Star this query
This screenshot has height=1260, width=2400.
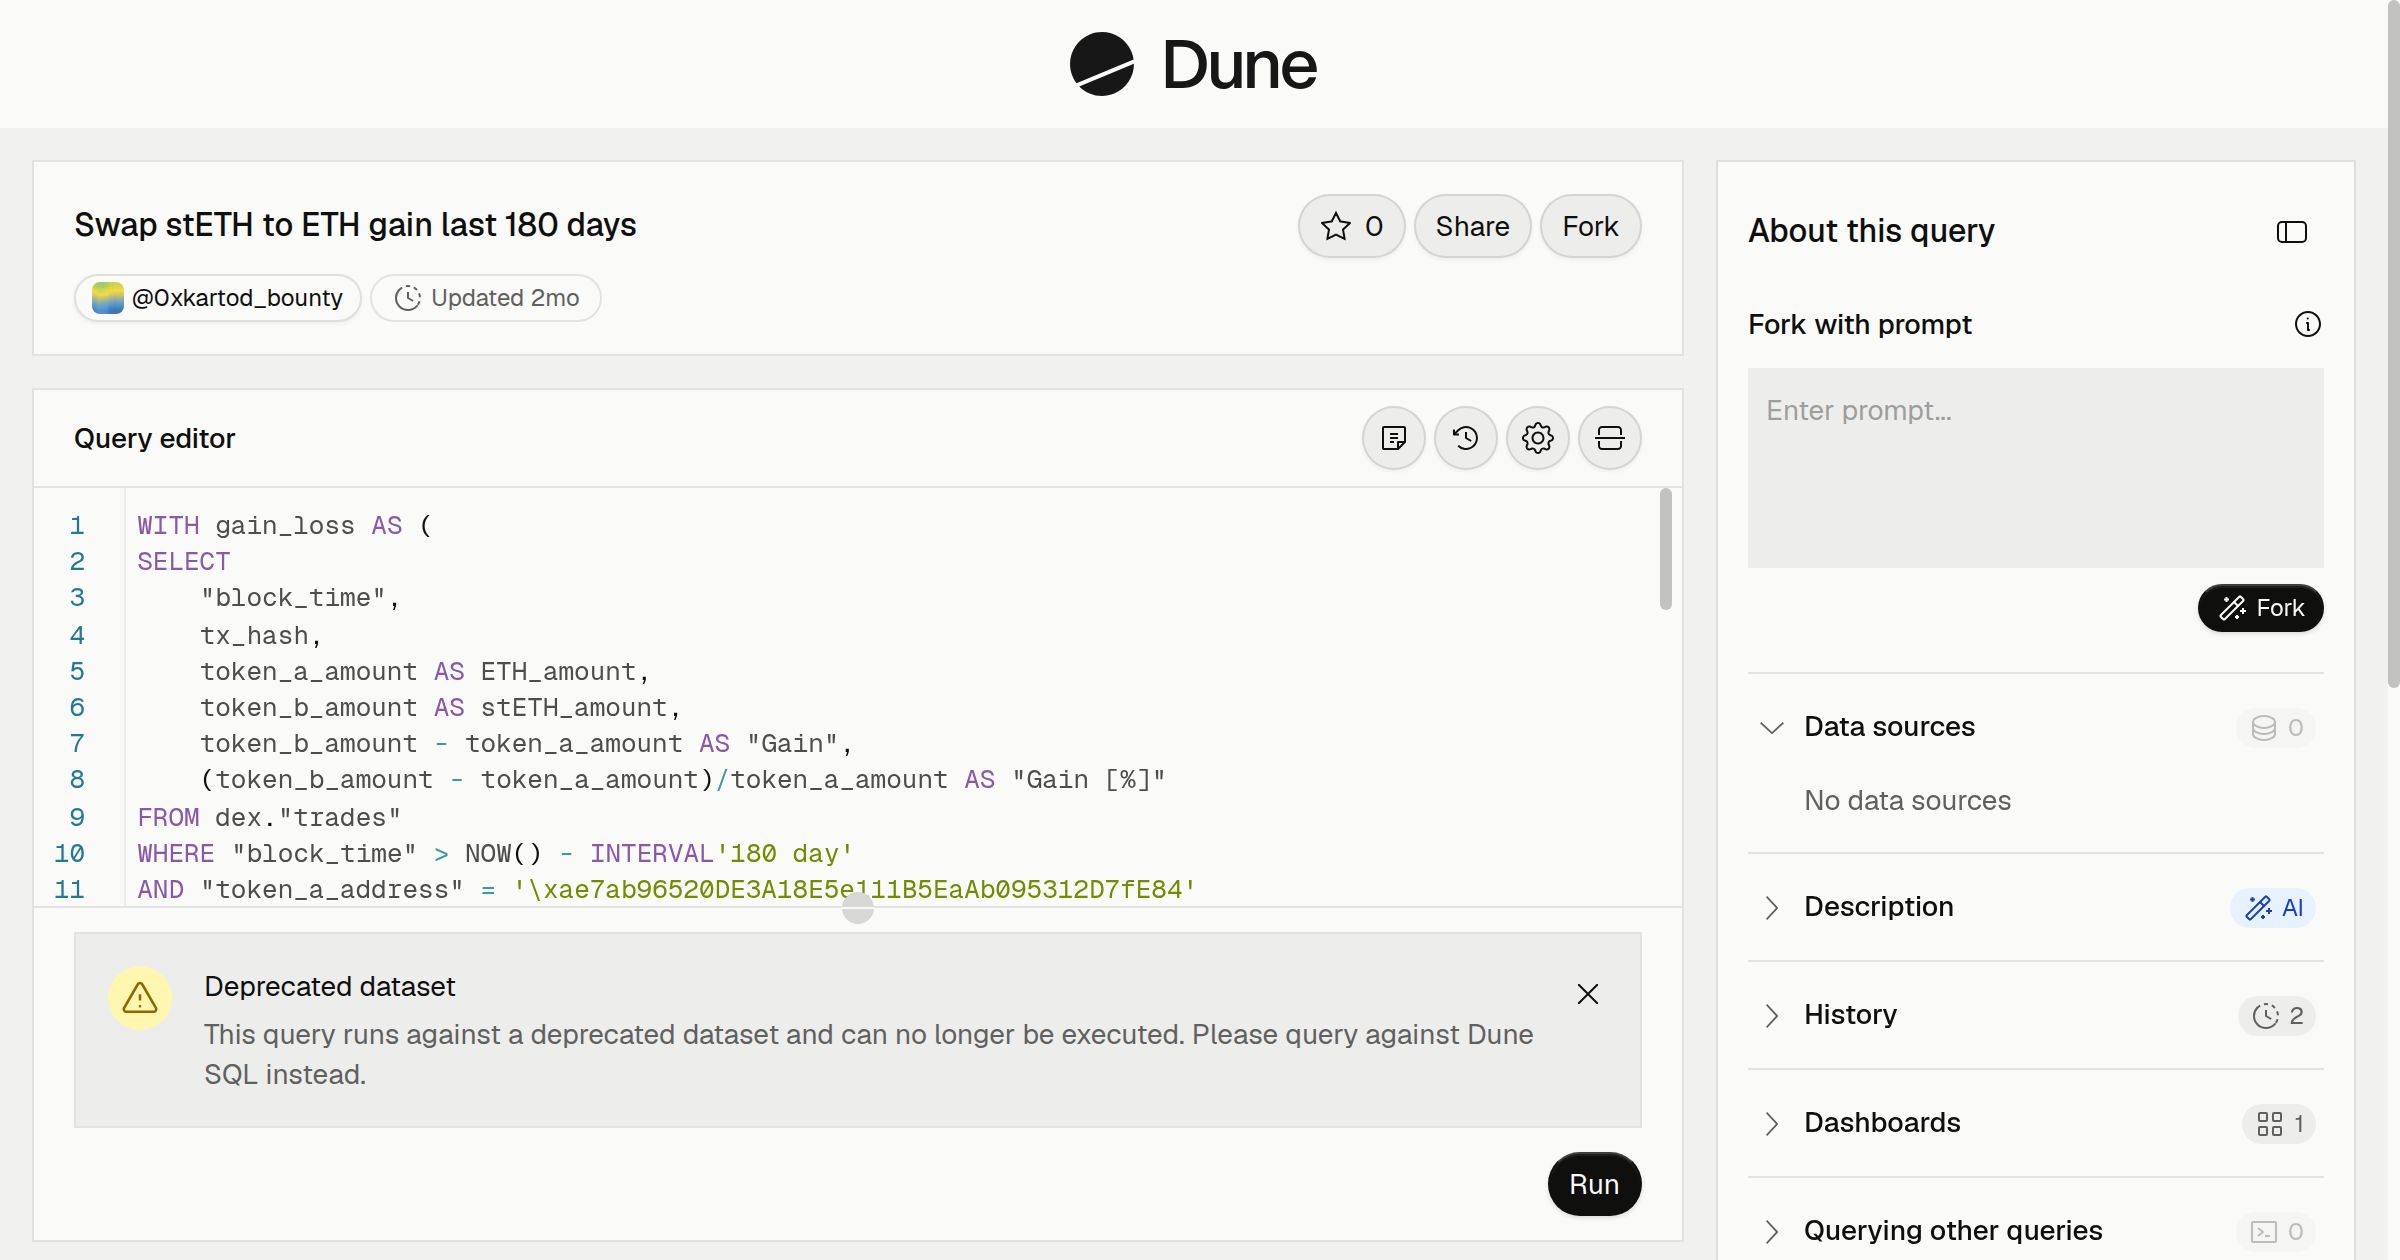[1352, 226]
